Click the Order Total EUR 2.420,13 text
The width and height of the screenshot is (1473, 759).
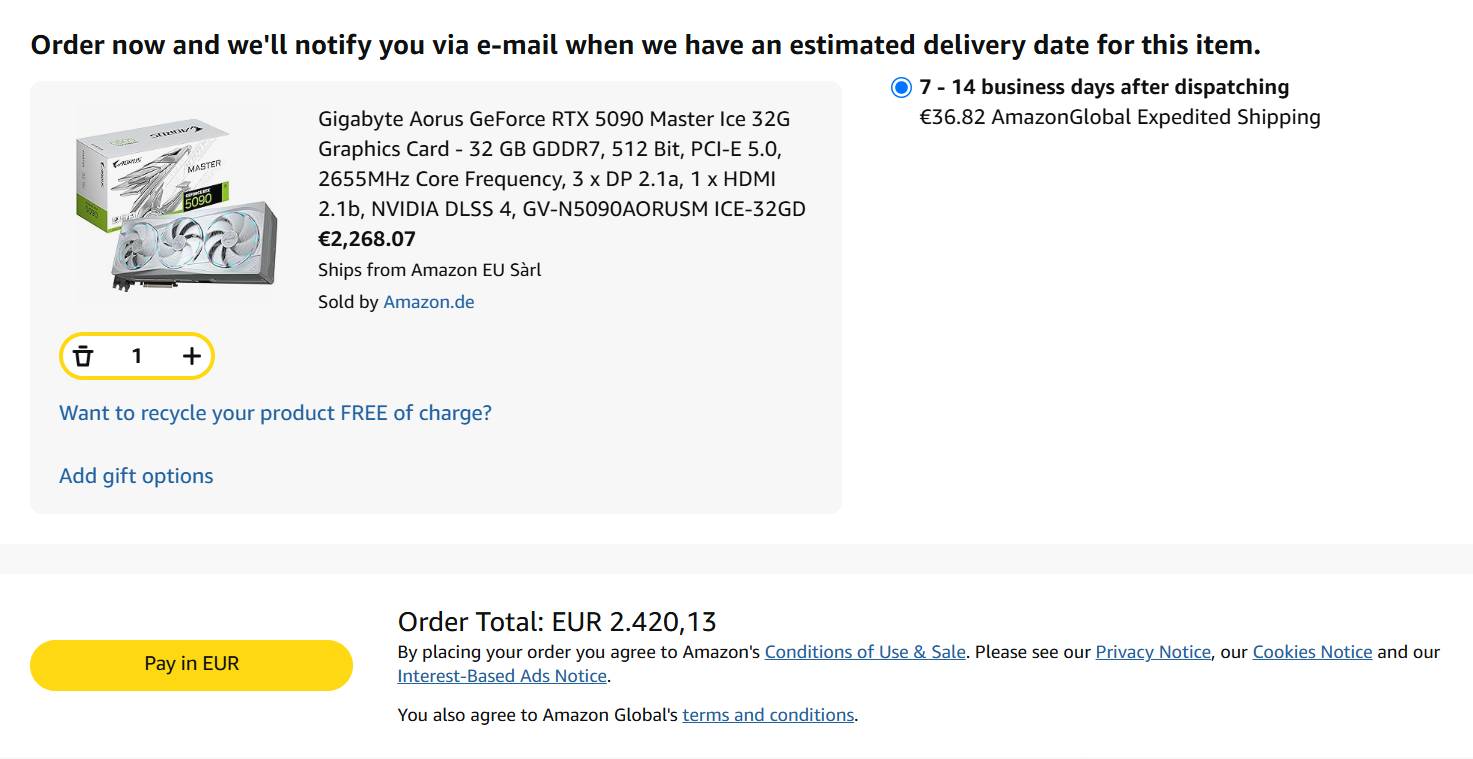pos(557,622)
